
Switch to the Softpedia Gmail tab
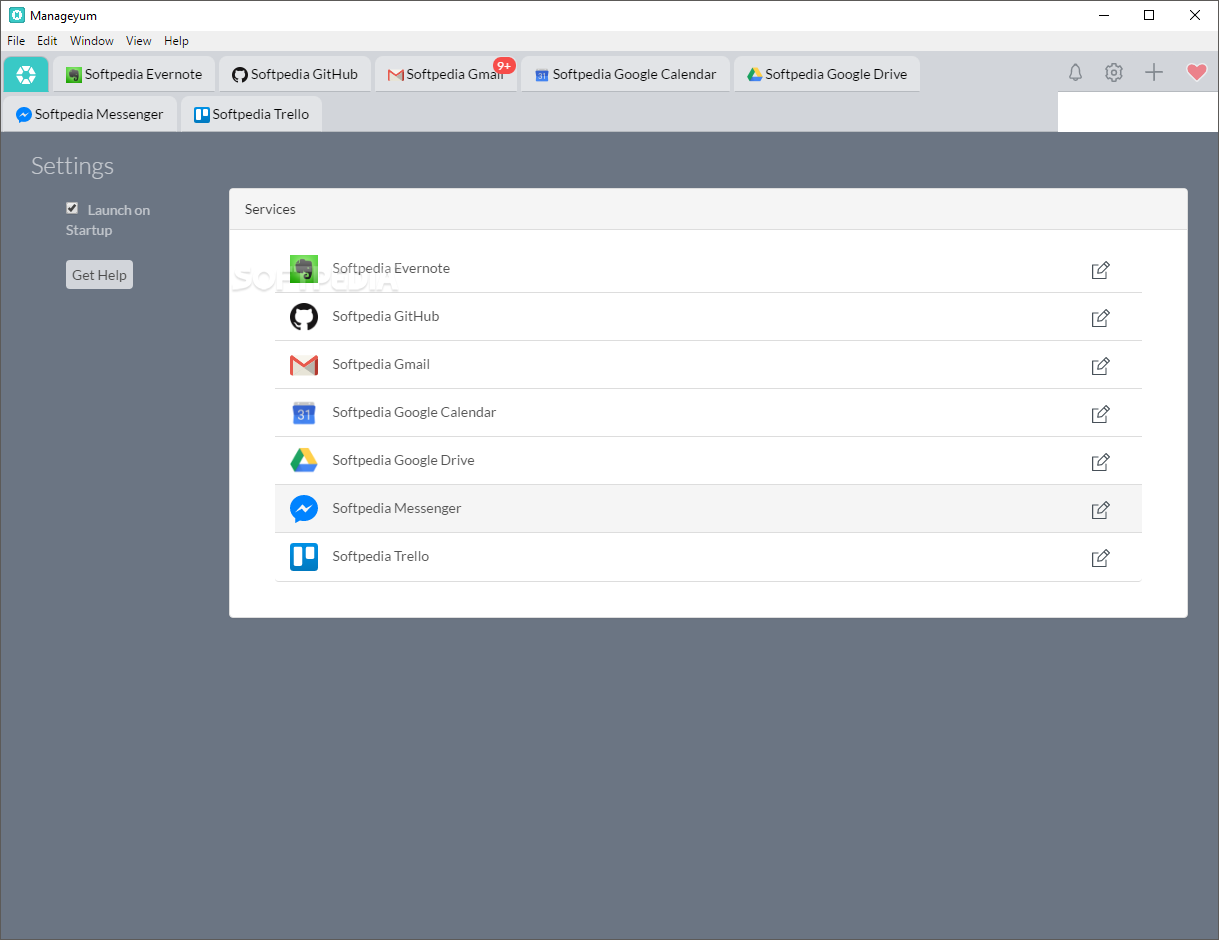click(445, 74)
